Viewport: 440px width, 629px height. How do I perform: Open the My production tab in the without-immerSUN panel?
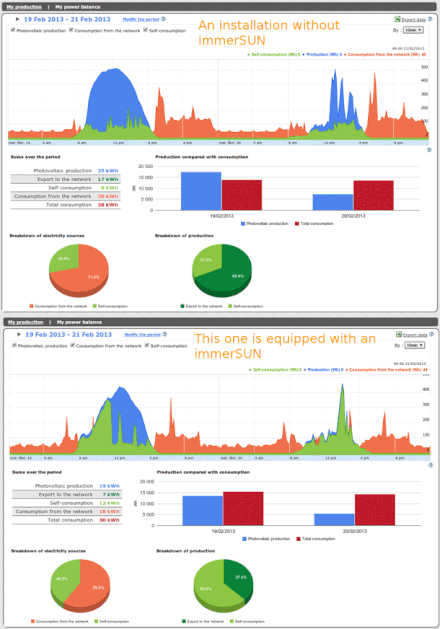(24, 7)
